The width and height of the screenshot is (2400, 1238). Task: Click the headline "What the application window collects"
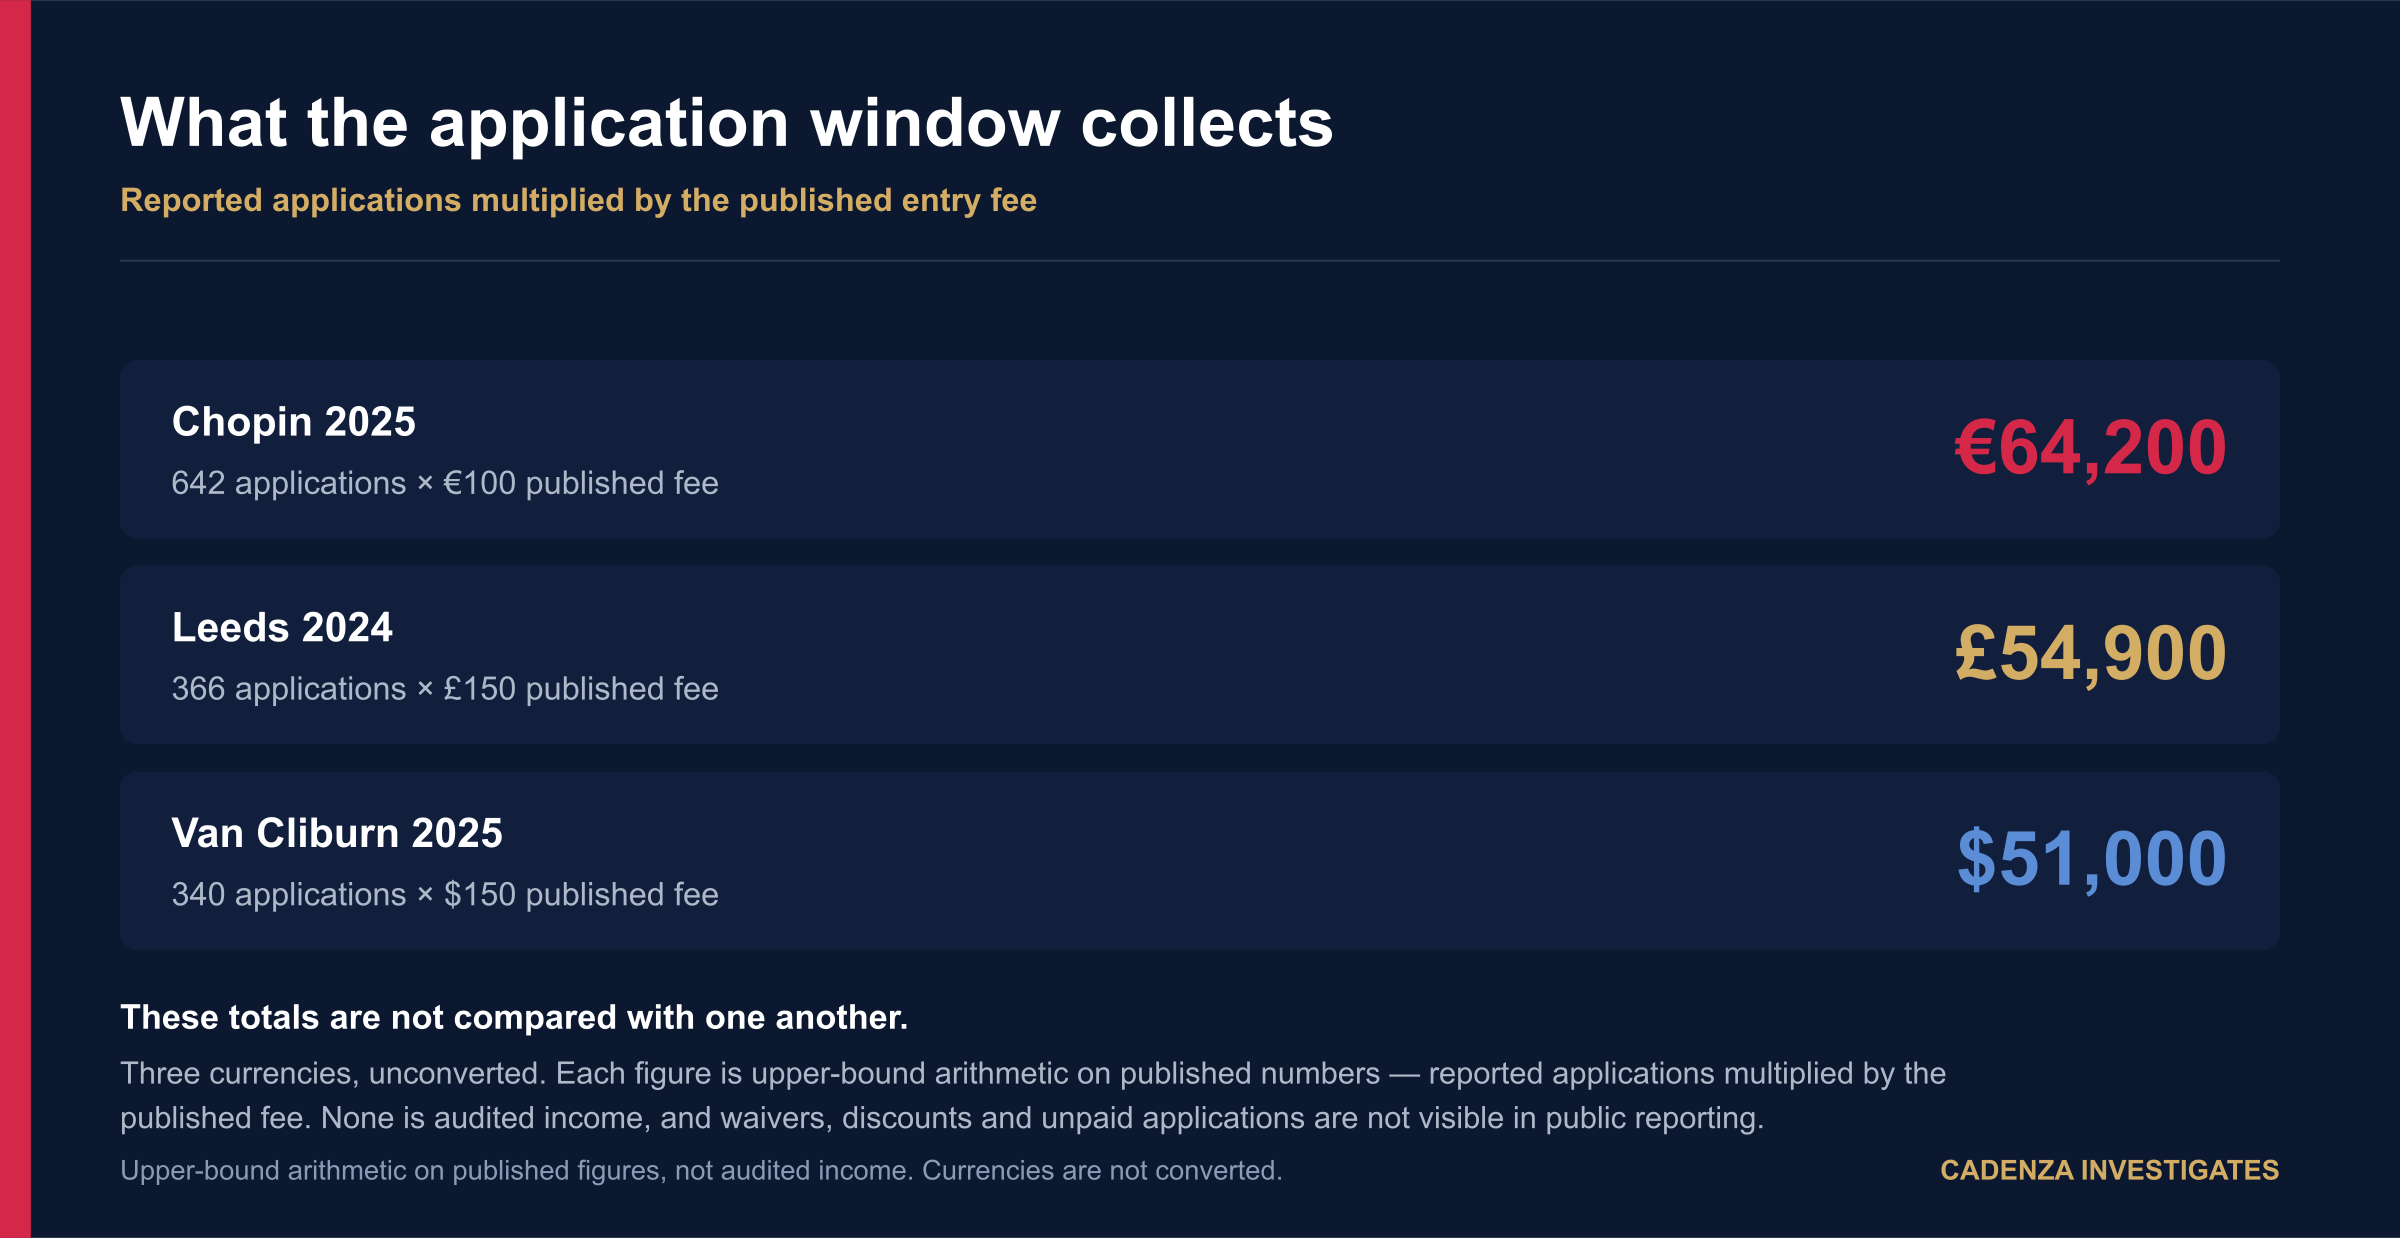(727, 123)
